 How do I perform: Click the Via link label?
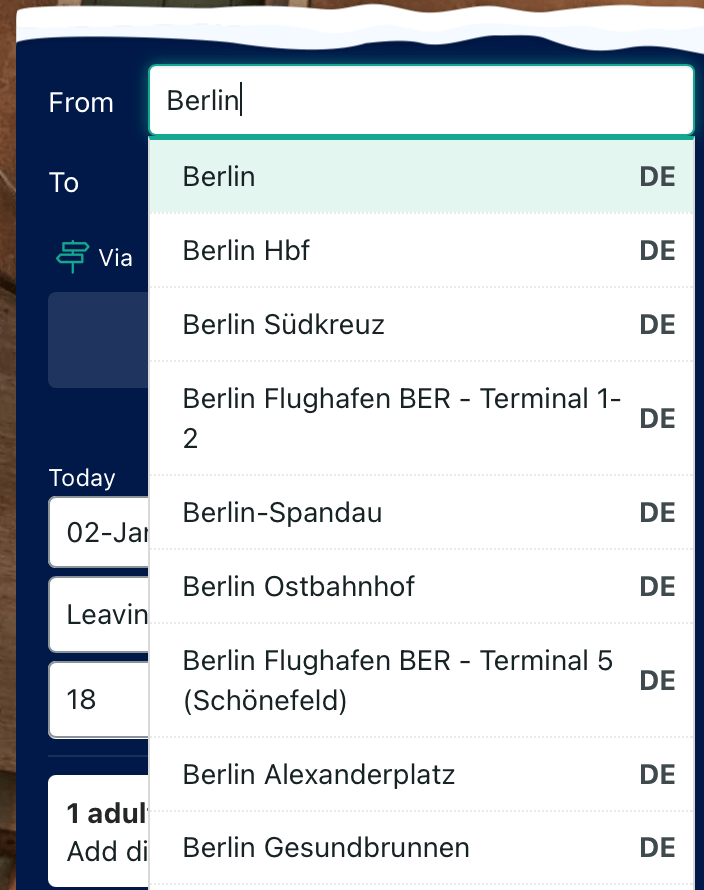click(115, 258)
